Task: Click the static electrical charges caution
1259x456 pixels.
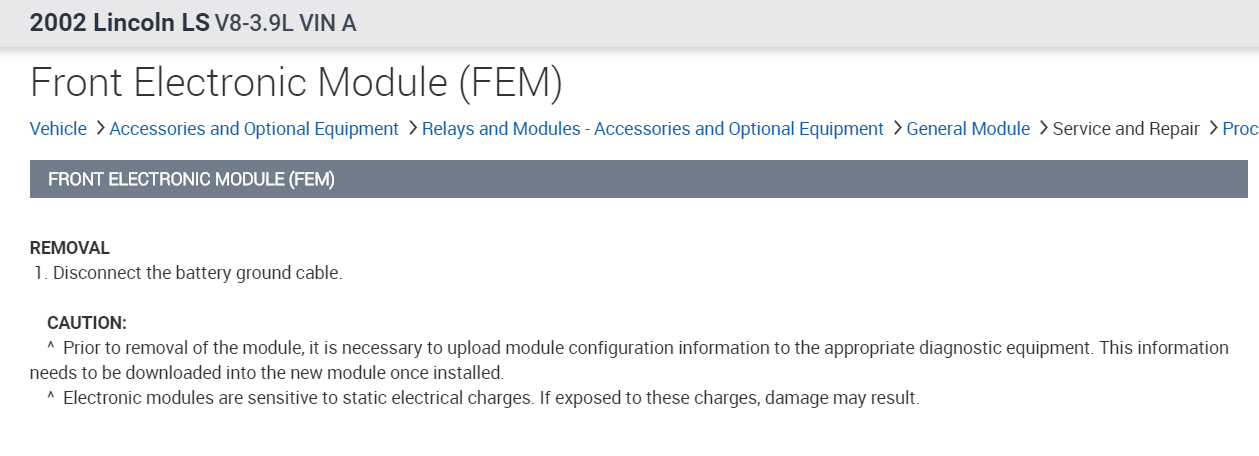Action: [490, 398]
